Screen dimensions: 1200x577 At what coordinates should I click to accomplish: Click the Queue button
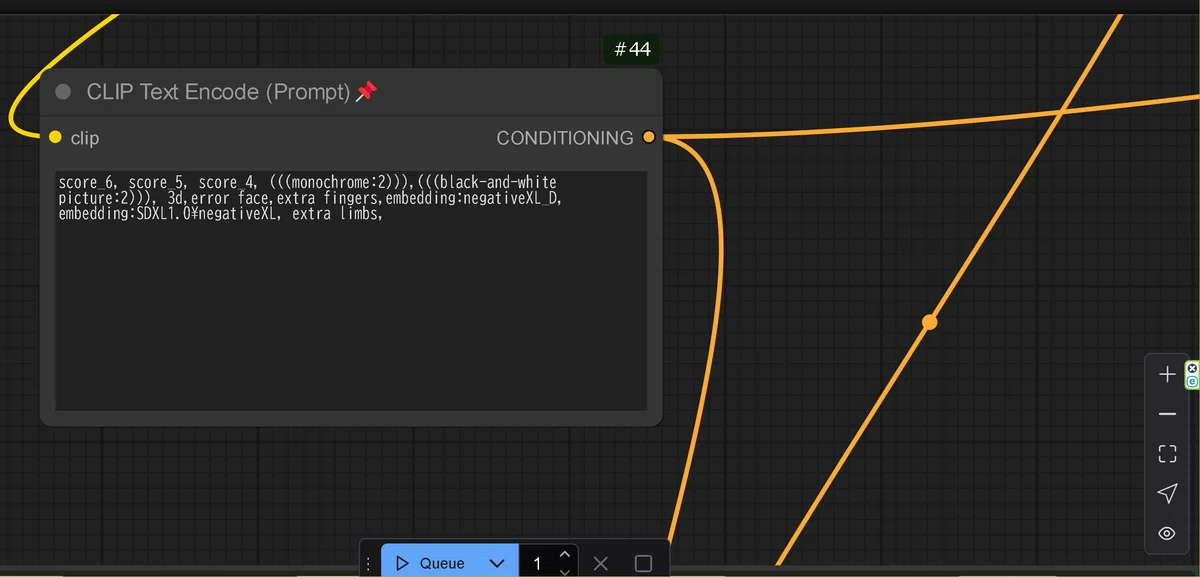point(430,563)
